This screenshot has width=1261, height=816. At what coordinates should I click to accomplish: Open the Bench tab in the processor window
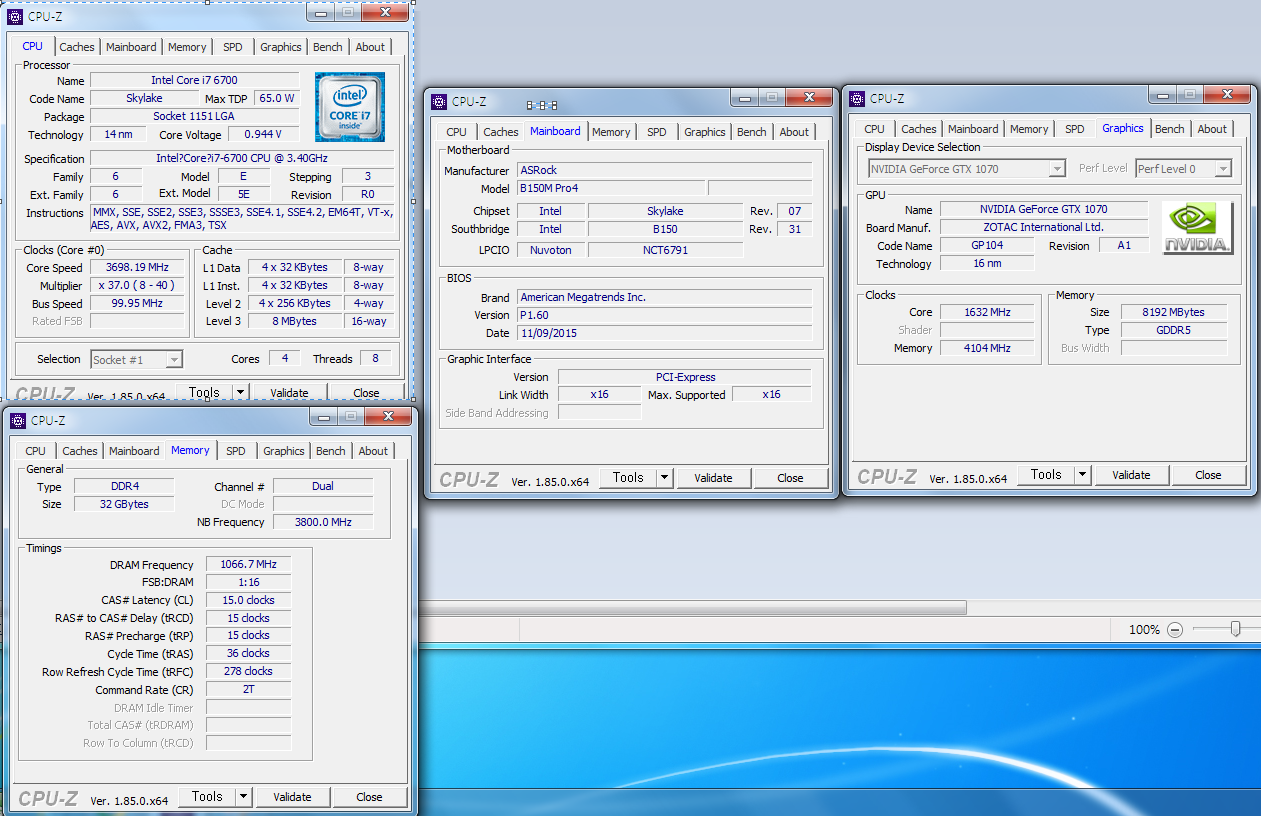click(327, 47)
